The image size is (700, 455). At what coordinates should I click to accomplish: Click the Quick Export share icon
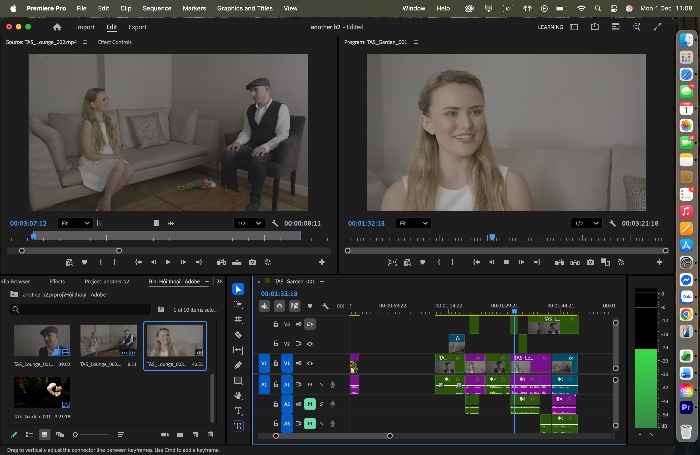[595, 27]
